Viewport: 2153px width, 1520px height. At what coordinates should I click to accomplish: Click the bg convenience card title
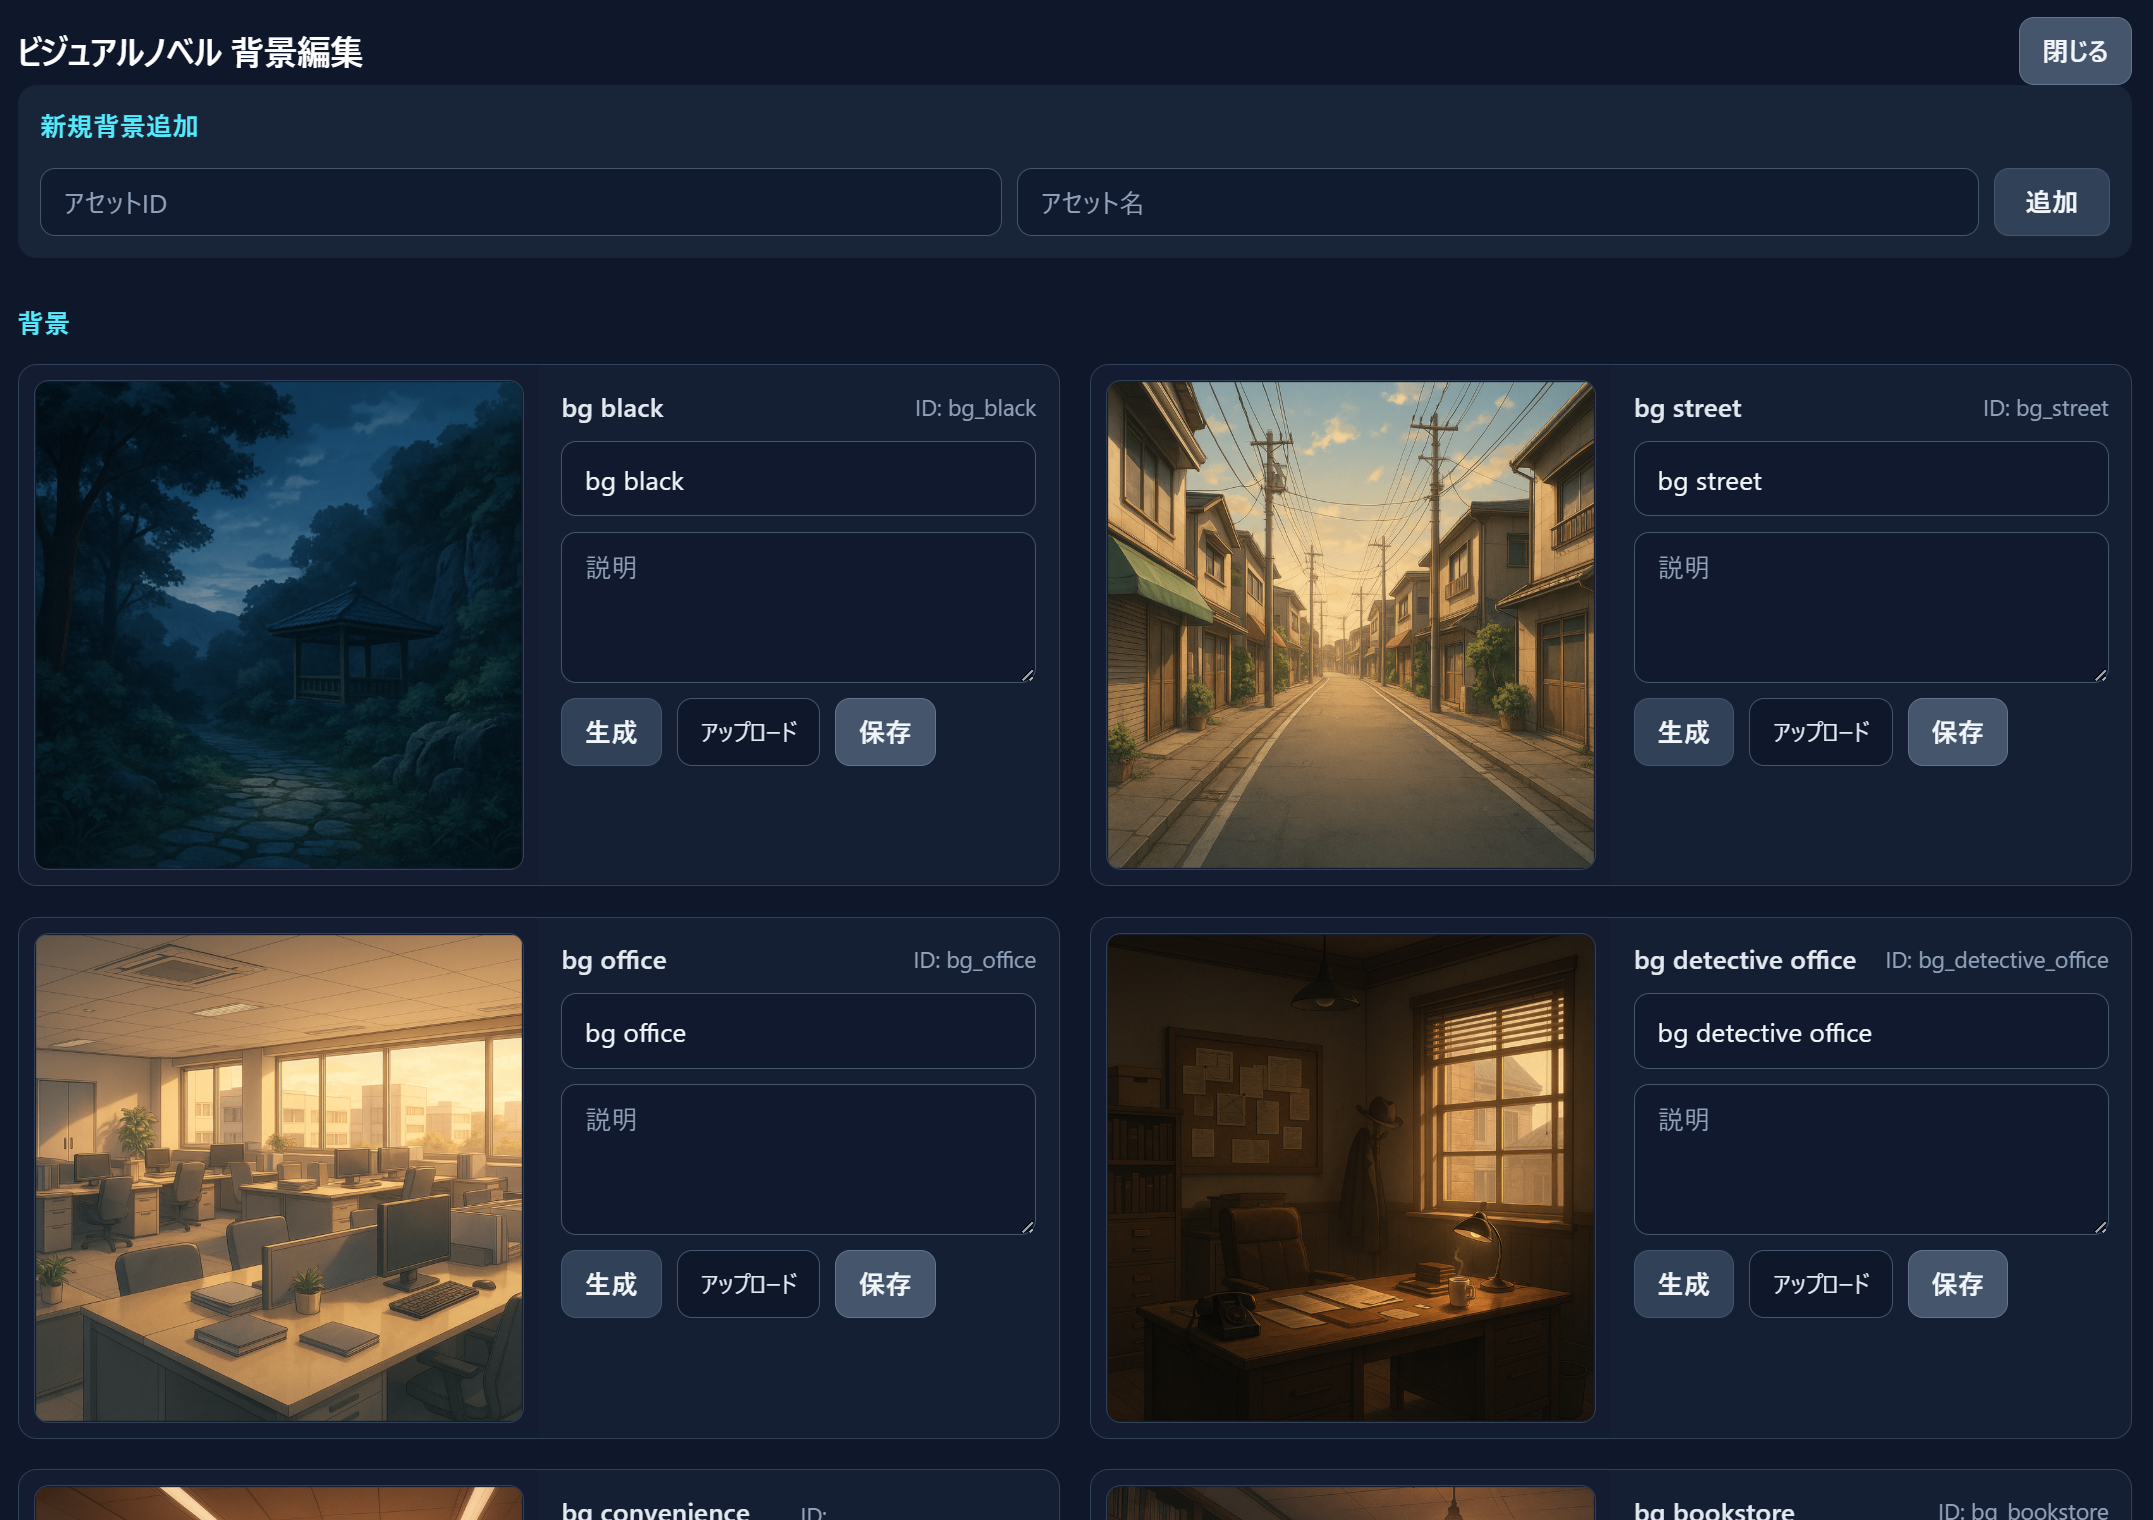click(x=656, y=1510)
